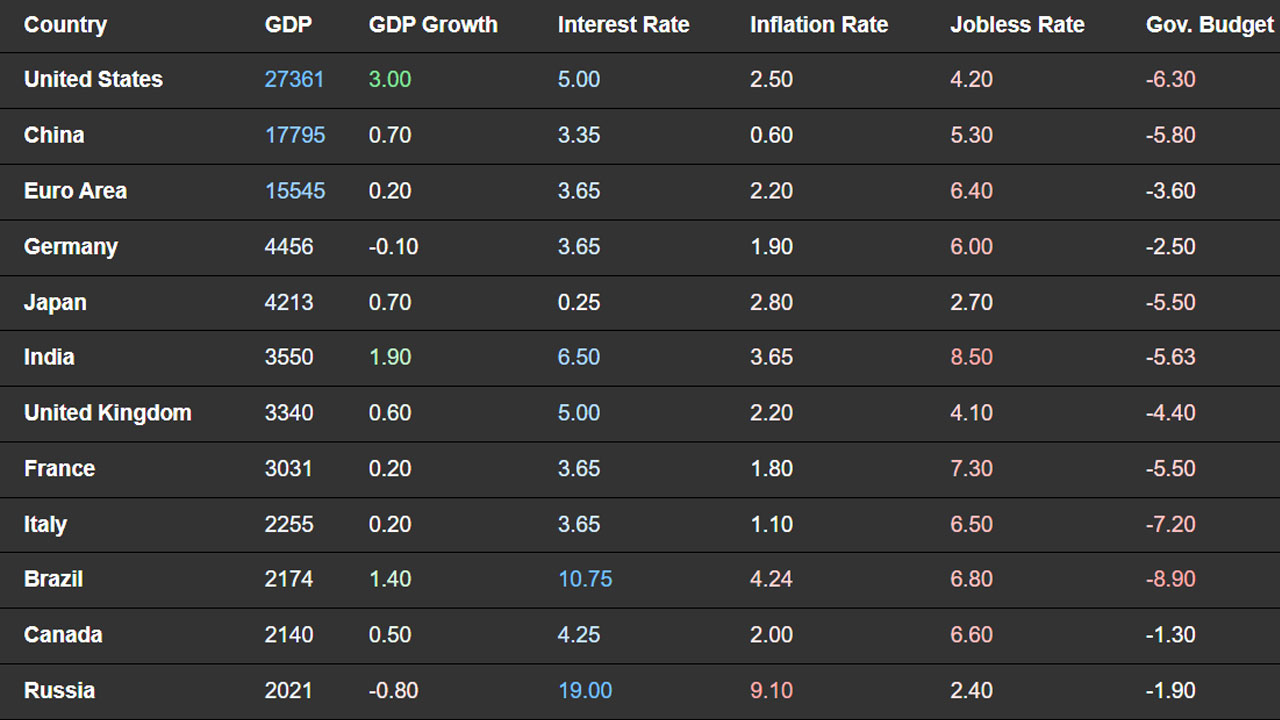1280x720 pixels.
Task: Click Russia GDP value 2021
Action: tap(288, 691)
